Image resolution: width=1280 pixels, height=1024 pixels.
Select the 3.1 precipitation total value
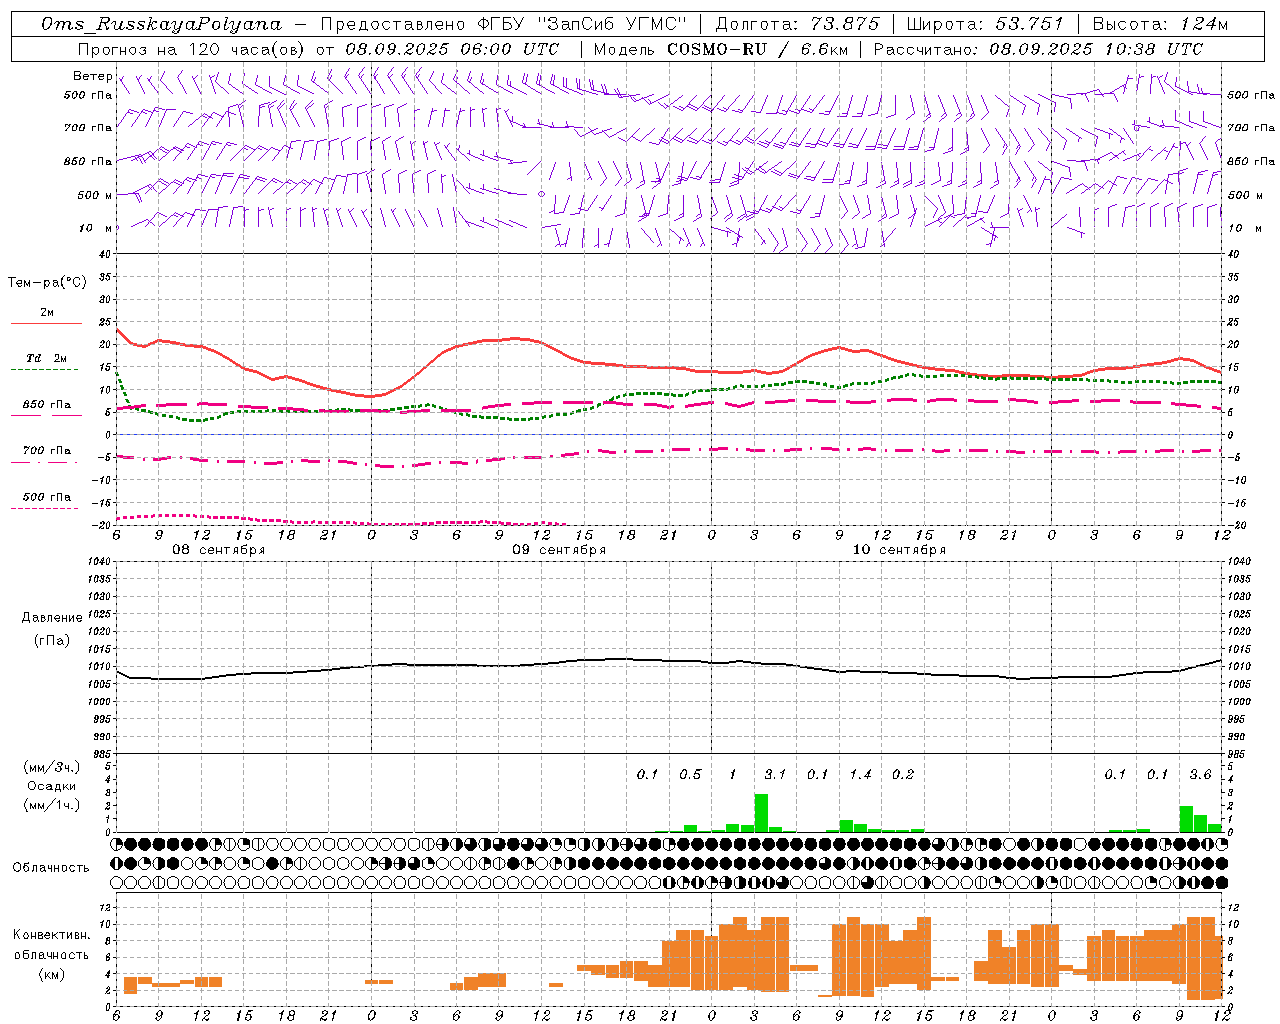point(775,774)
